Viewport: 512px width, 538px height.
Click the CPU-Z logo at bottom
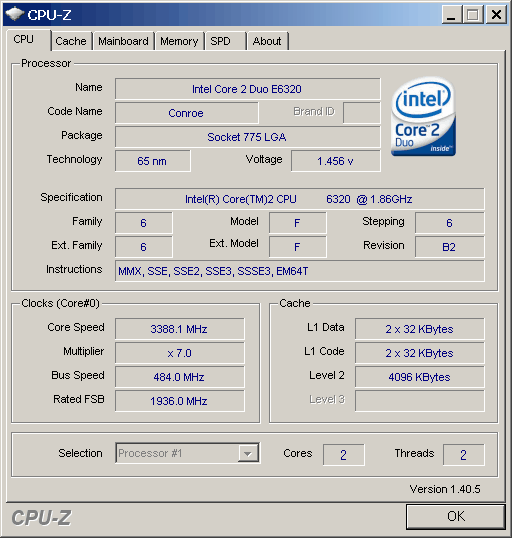tap(42, 518)
